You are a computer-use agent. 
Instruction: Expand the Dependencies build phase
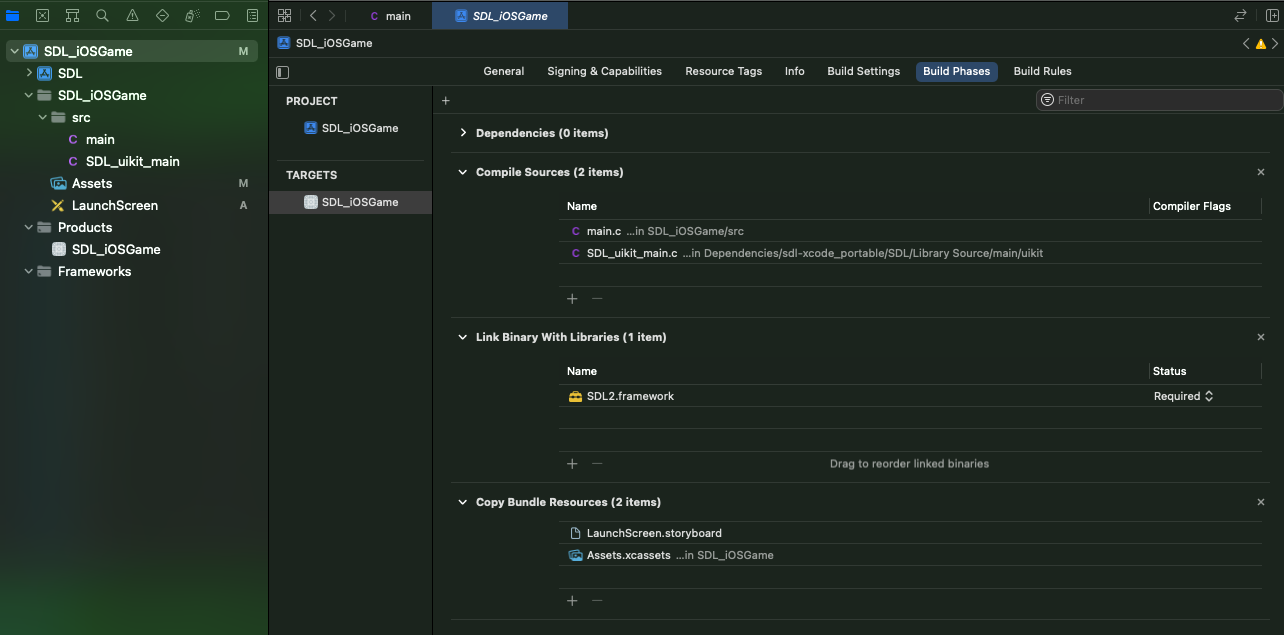pos(463,132)
